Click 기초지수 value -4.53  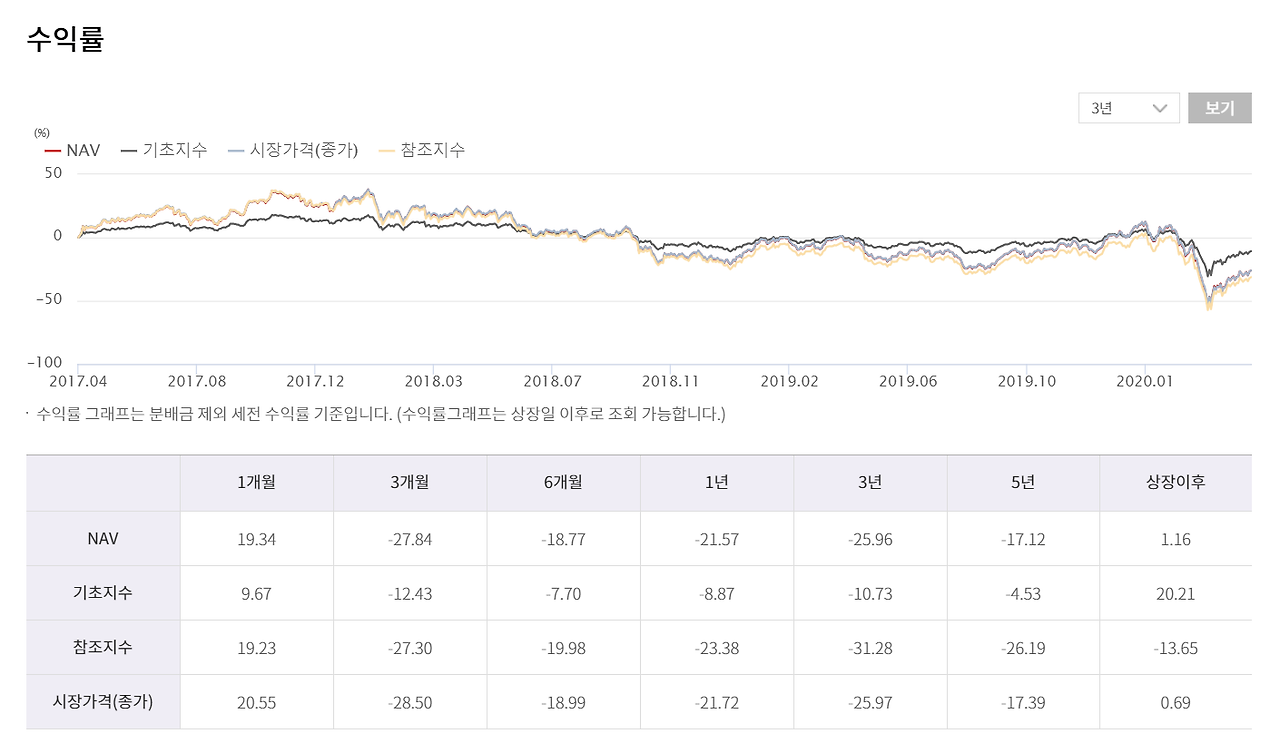pyautogui.click(x=1023, y=594)
